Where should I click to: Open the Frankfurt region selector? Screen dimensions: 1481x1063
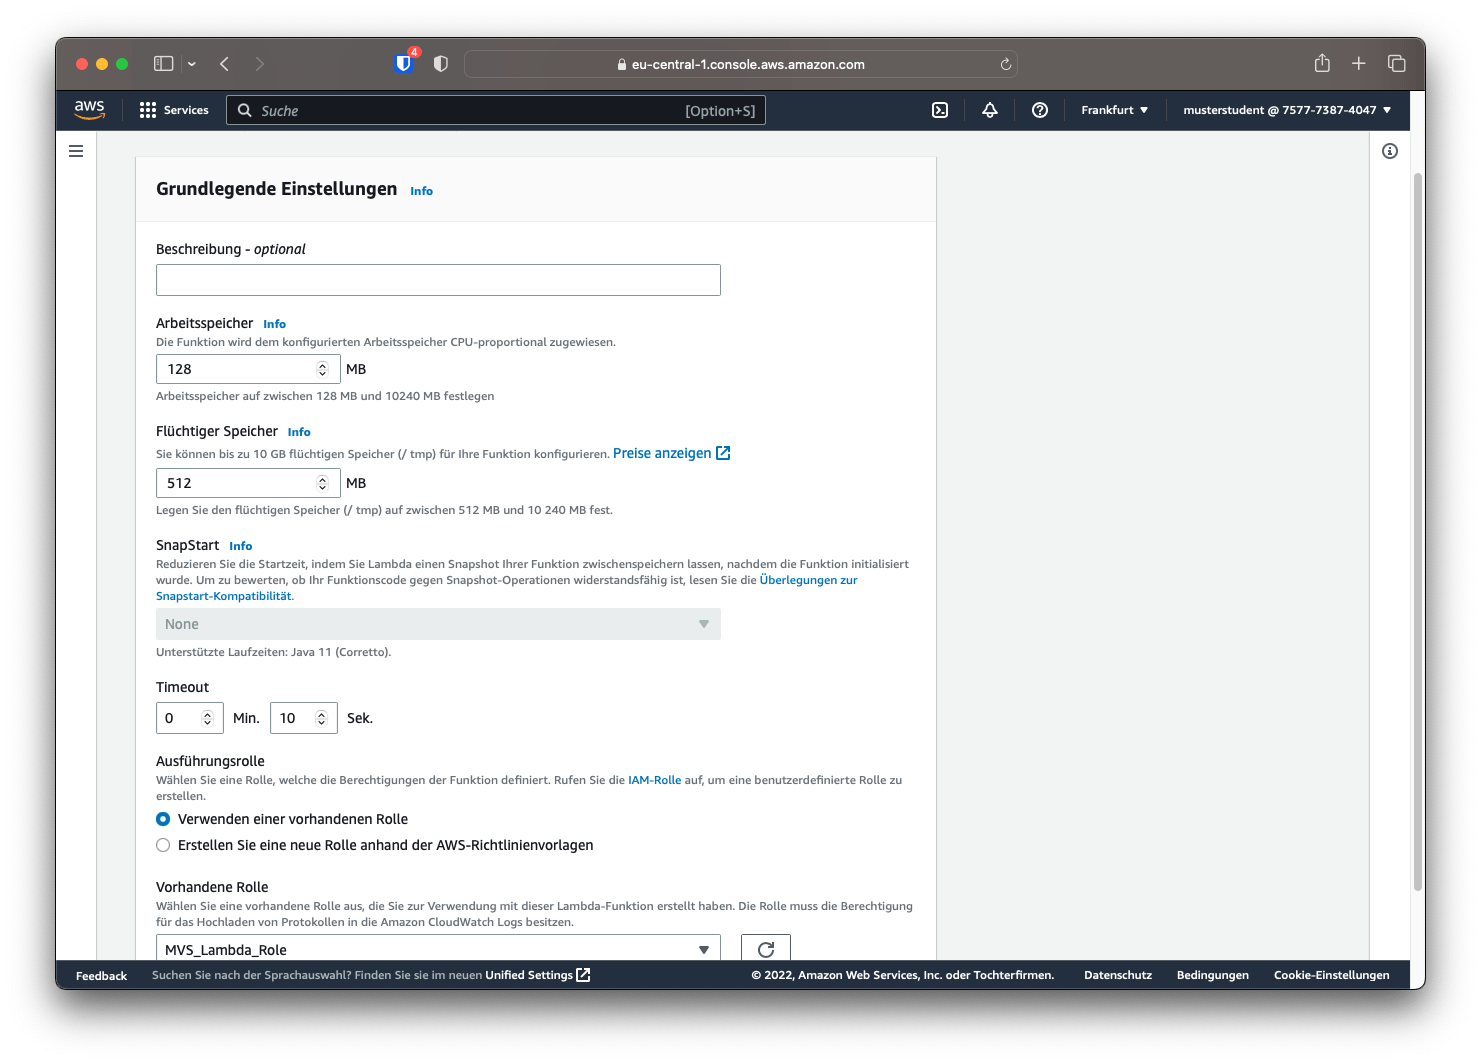click(1113, 110)
